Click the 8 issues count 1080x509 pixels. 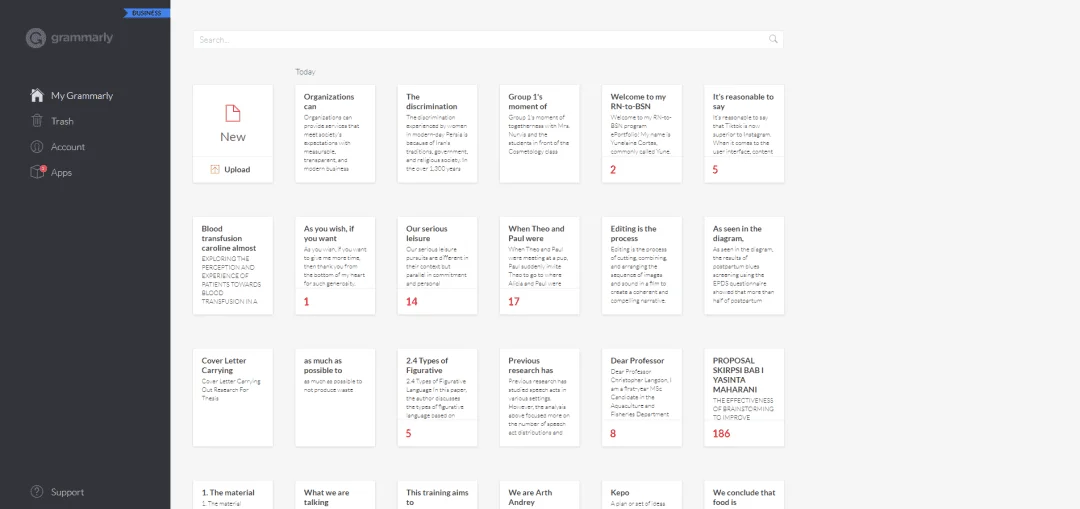click(613, 434)
